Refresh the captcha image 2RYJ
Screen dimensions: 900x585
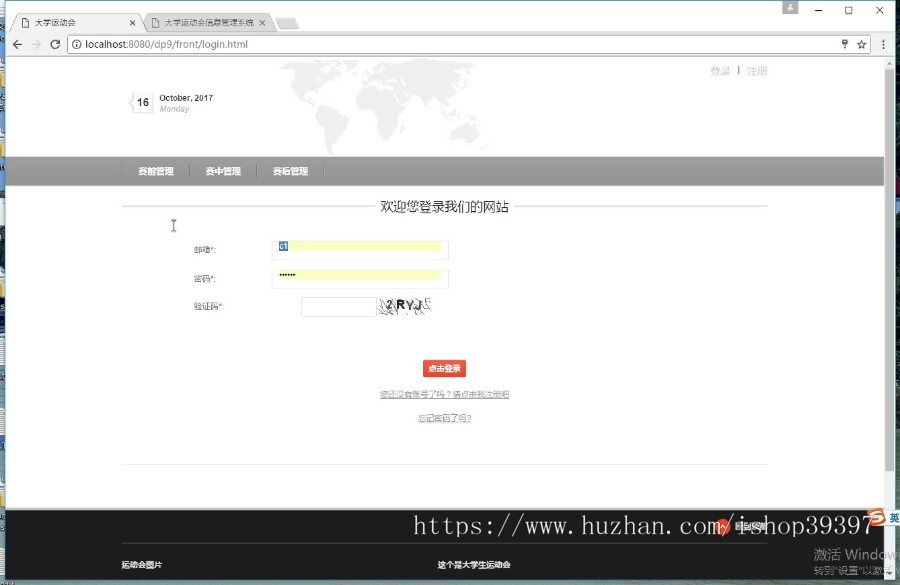[x=404, y=306]
